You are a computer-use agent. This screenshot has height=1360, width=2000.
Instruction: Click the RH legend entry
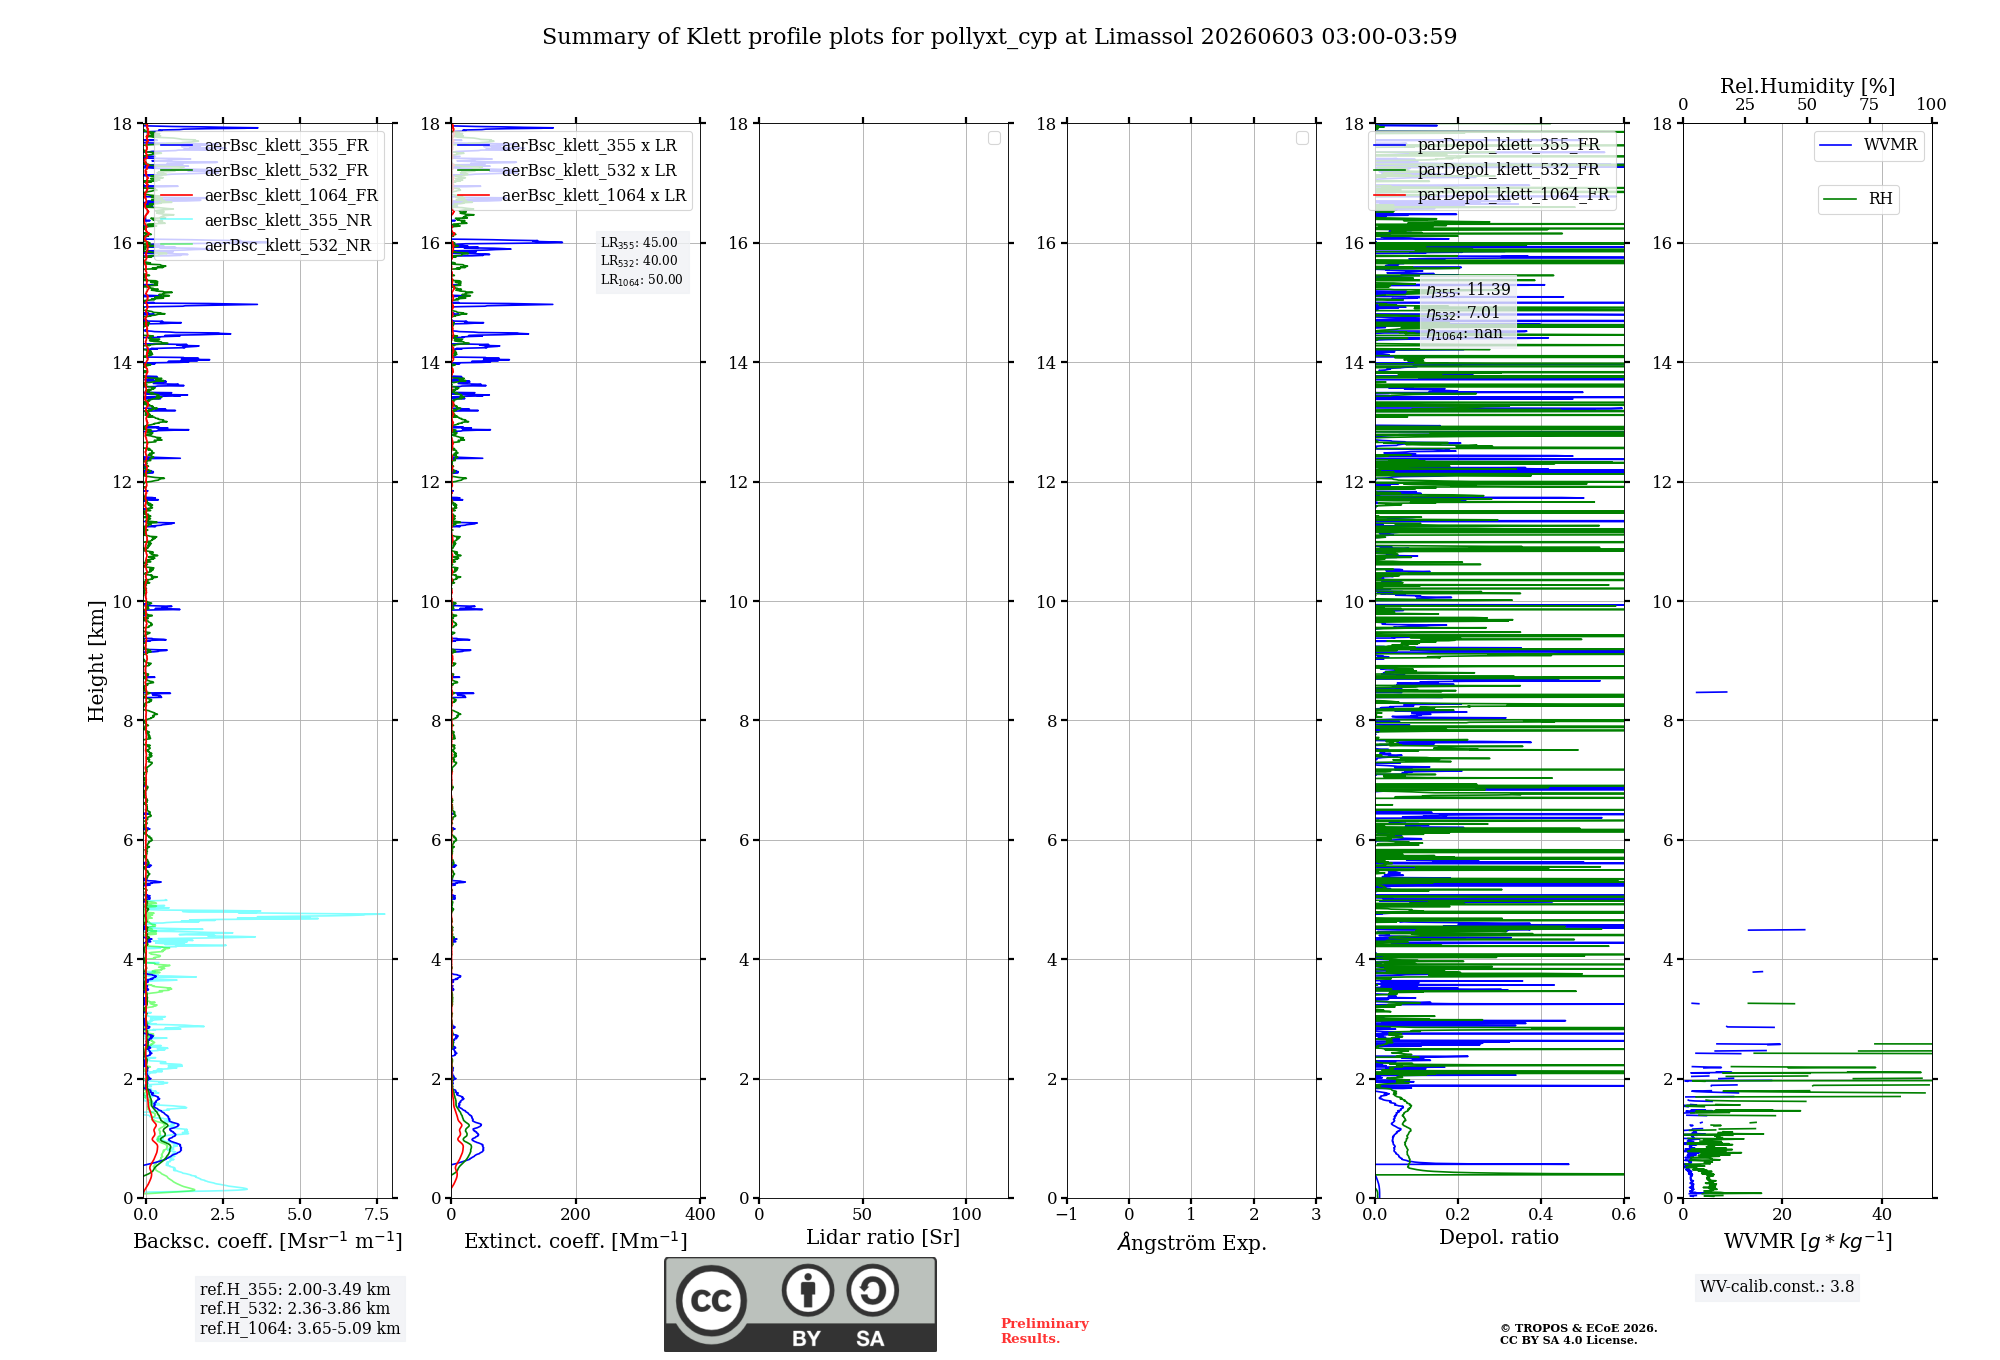click(1859, 199)
